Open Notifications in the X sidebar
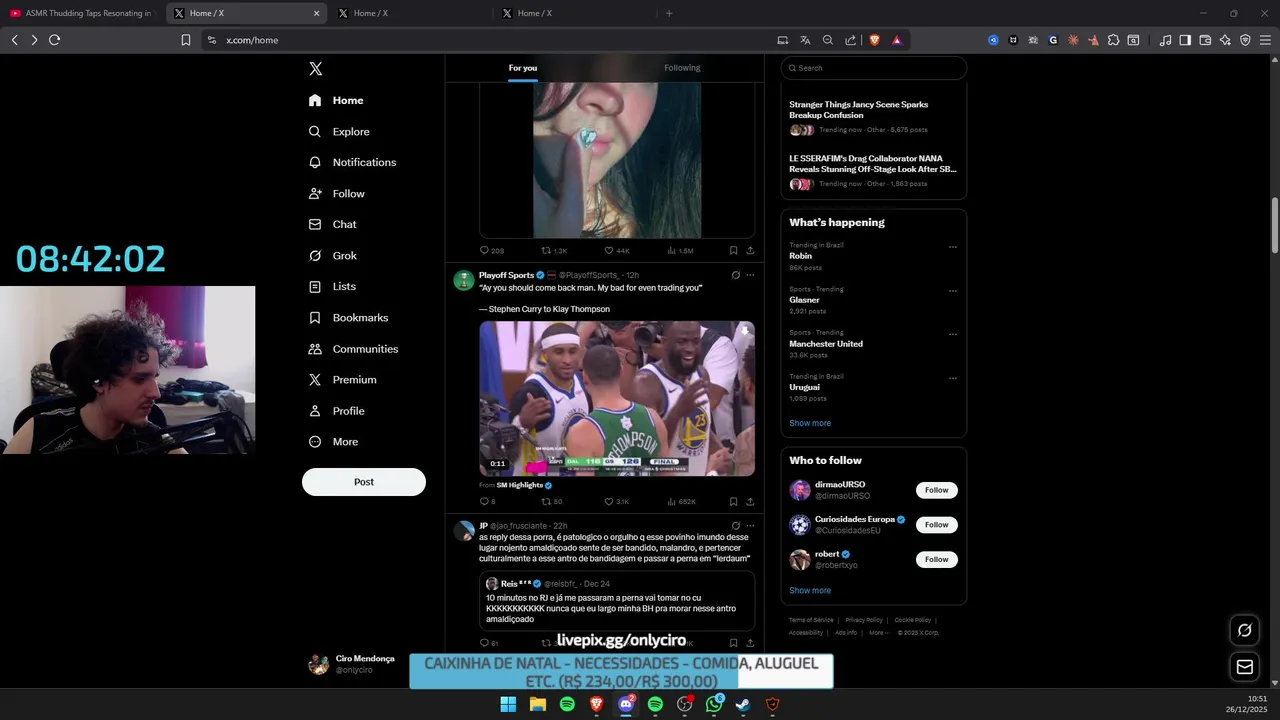The image size is (1280, 720). [352, 162]
